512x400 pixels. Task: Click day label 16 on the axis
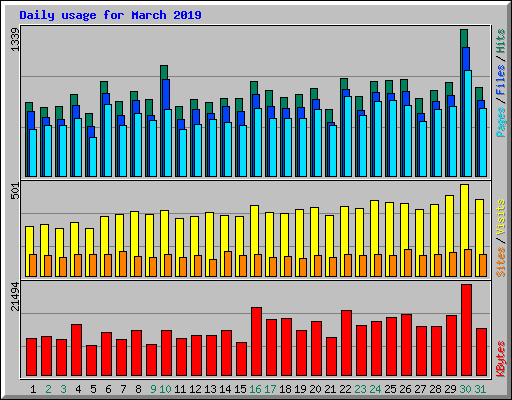255,389
